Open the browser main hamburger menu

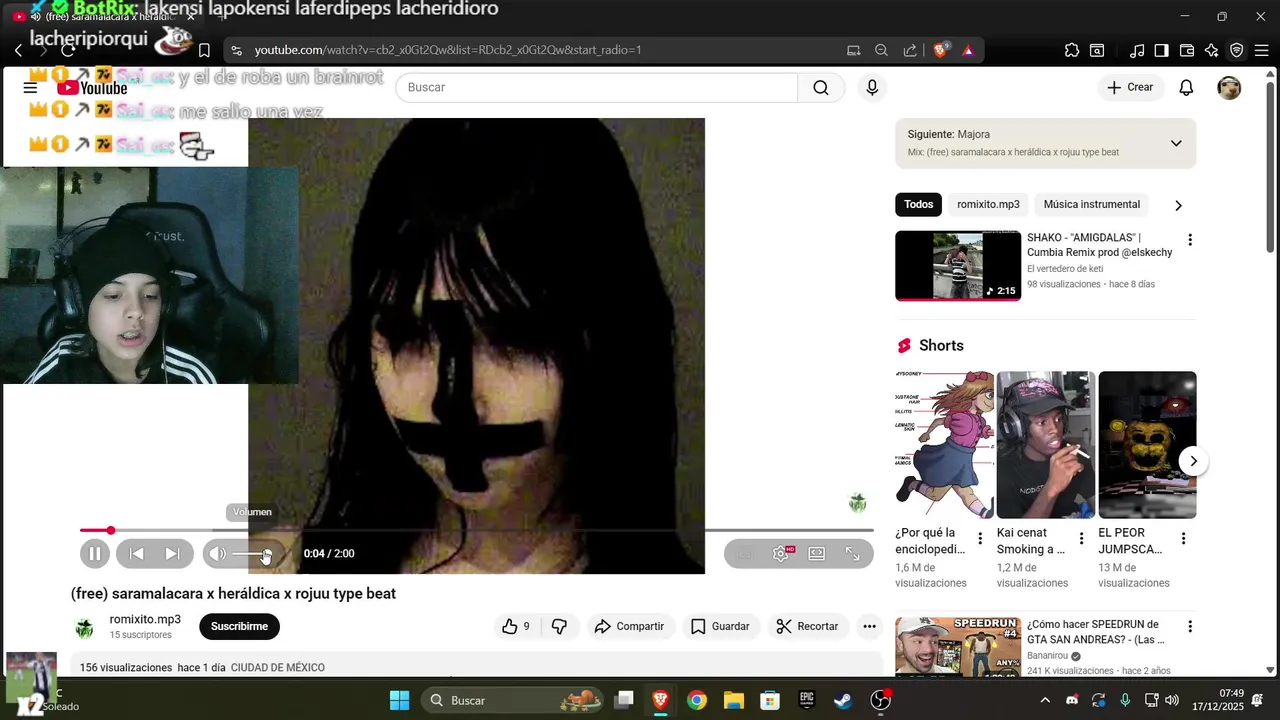(1263, 50)
